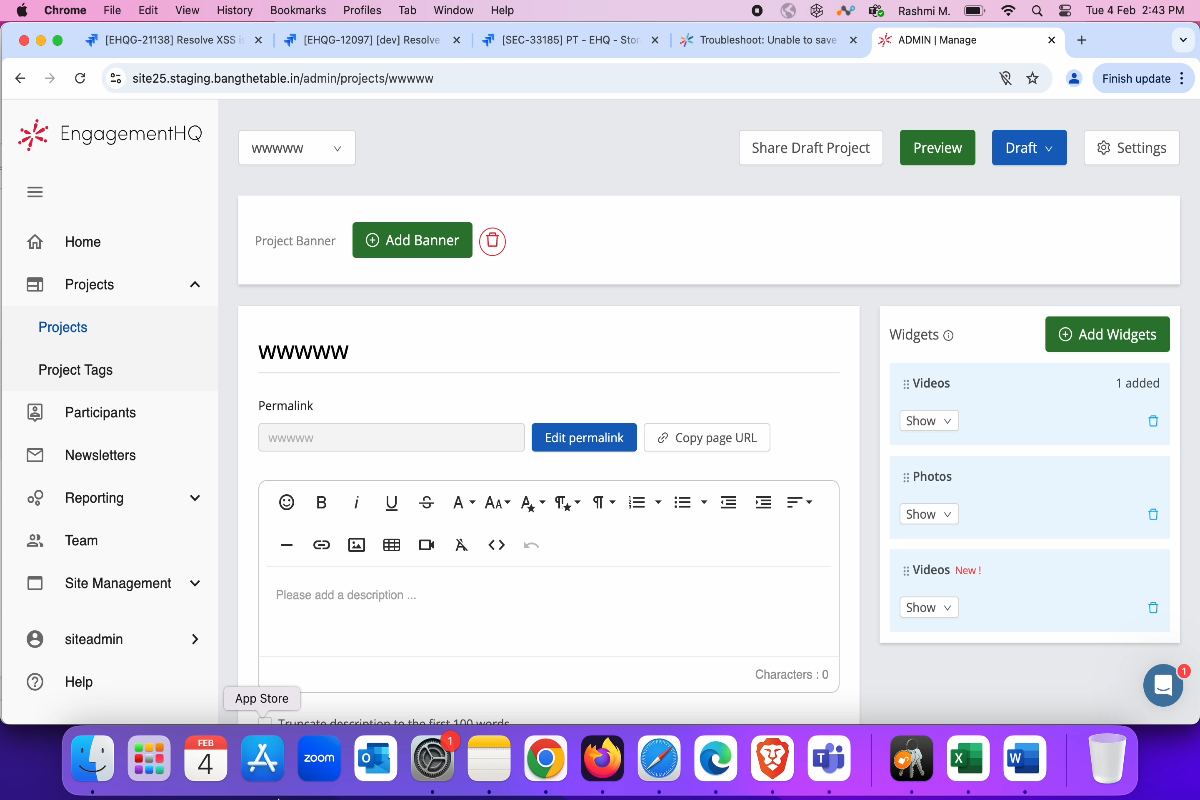Insert horizontal line in description
1200x800 pixels.
[287, 545]
